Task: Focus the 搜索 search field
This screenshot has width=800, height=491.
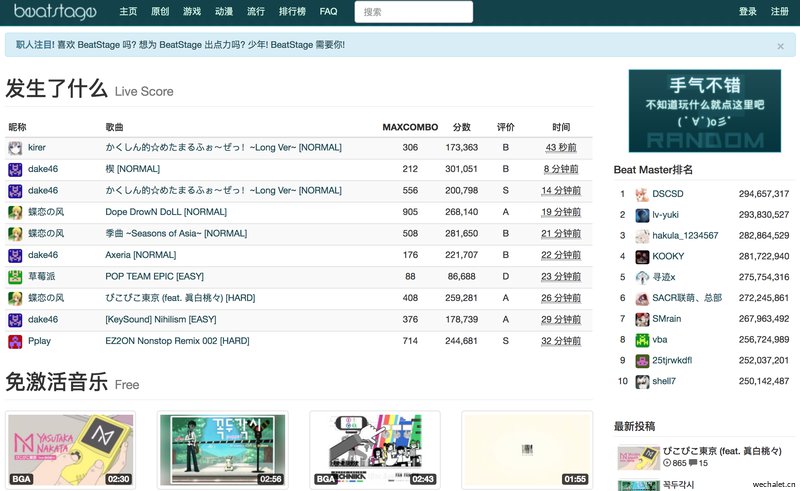Action: (x=414, y=12)
